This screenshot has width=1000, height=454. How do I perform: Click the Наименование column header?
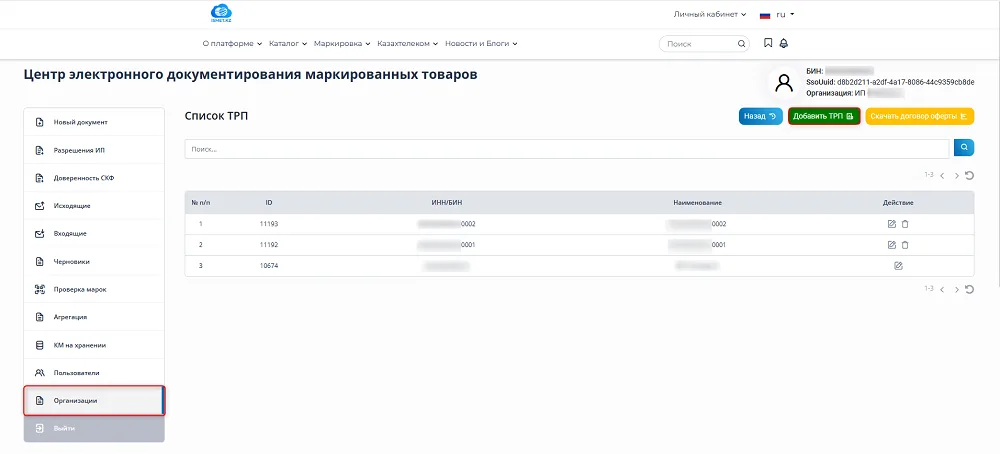pos(697,203)
